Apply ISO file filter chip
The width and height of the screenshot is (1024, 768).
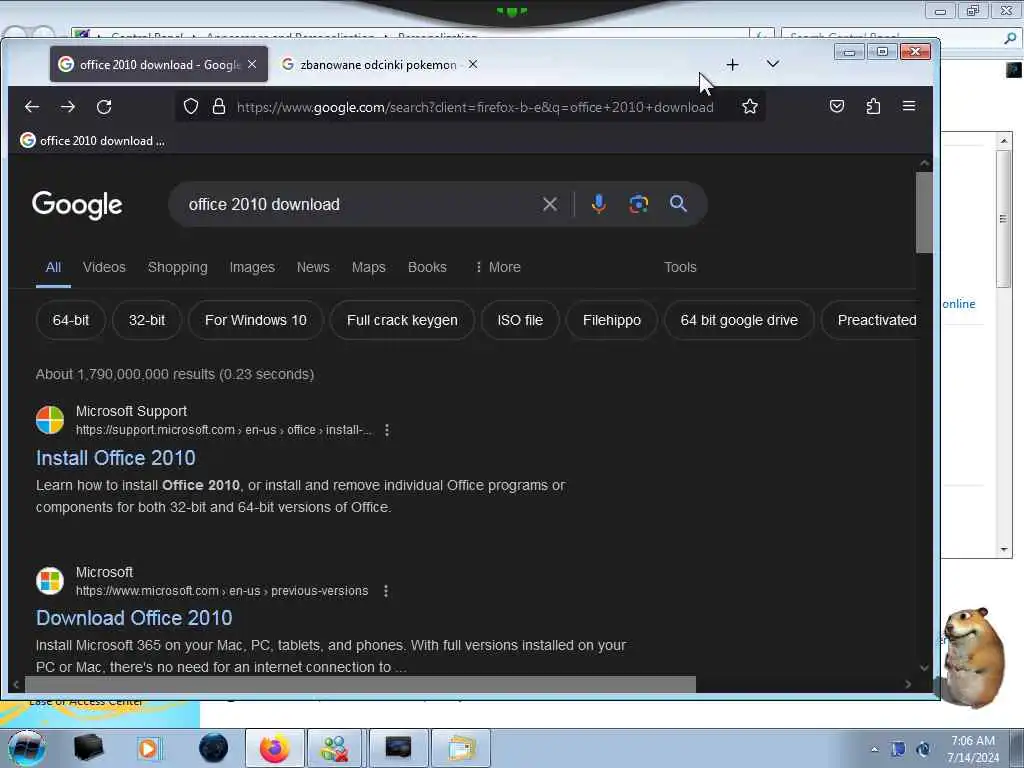[x=520, y=320]
